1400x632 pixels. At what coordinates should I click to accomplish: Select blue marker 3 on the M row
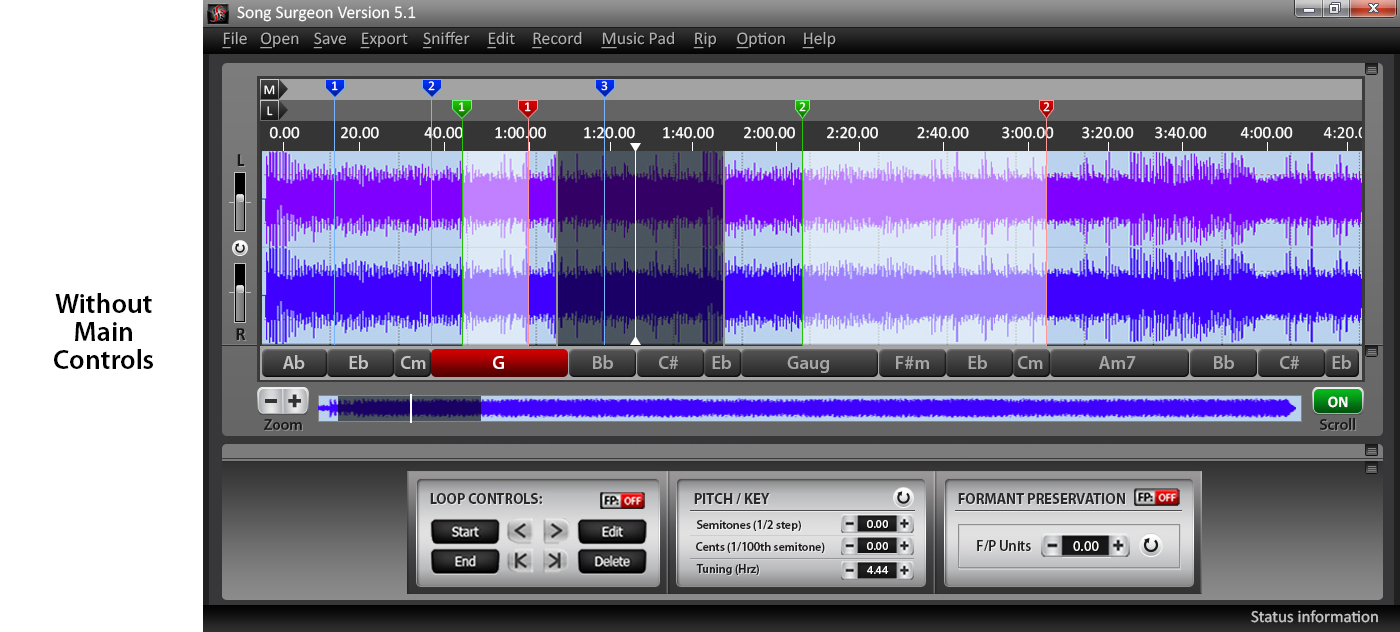tap(604, 87)
